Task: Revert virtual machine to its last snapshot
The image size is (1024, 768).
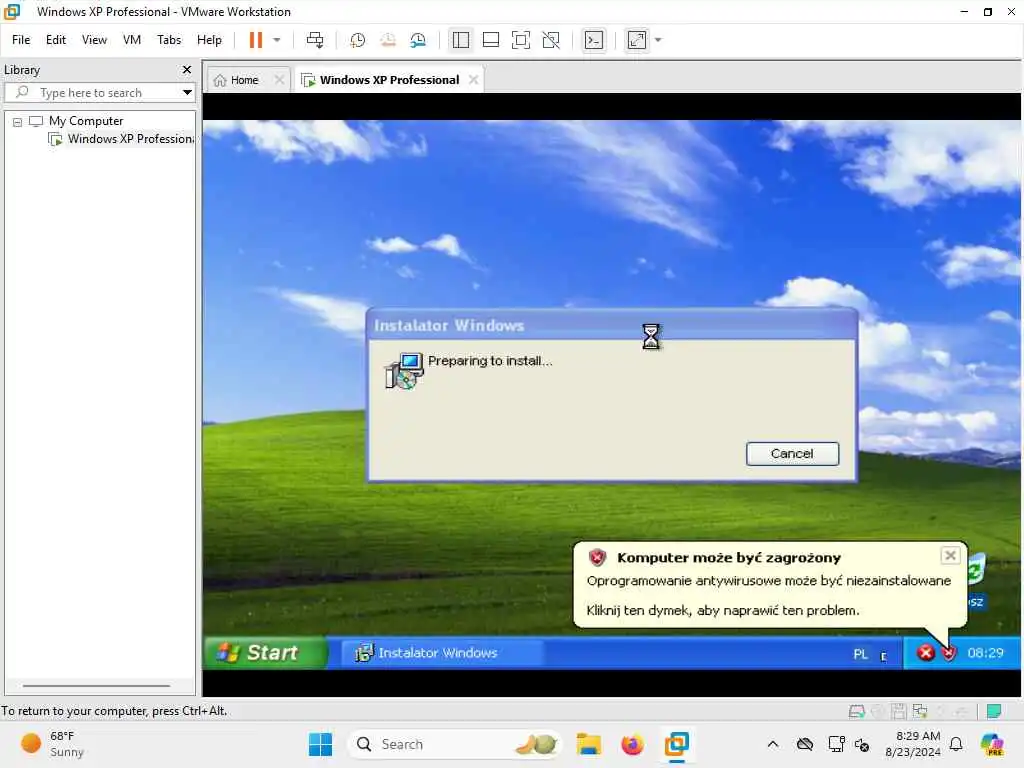Action: pos(388,40)
